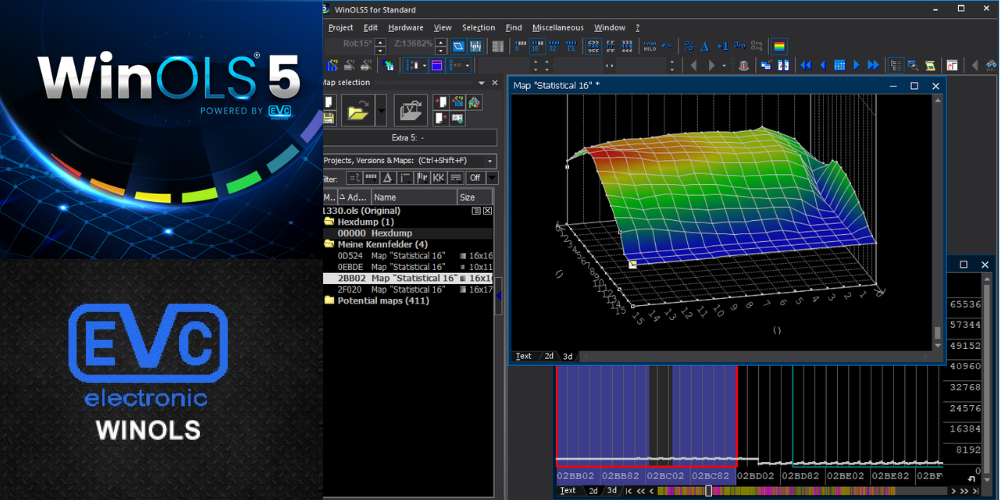Select 32-bit data view icon

554,46
